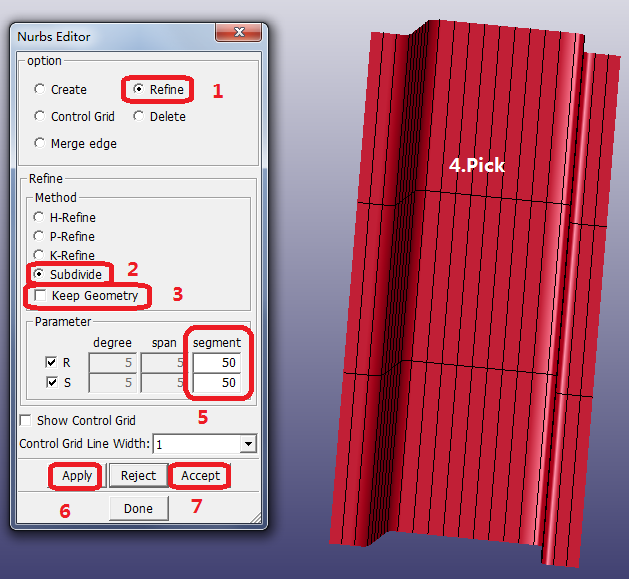Viewport: 629px width, 579px height.
Task: Uncheck the R parameter checkbox
Action: [x=51, y=362]
